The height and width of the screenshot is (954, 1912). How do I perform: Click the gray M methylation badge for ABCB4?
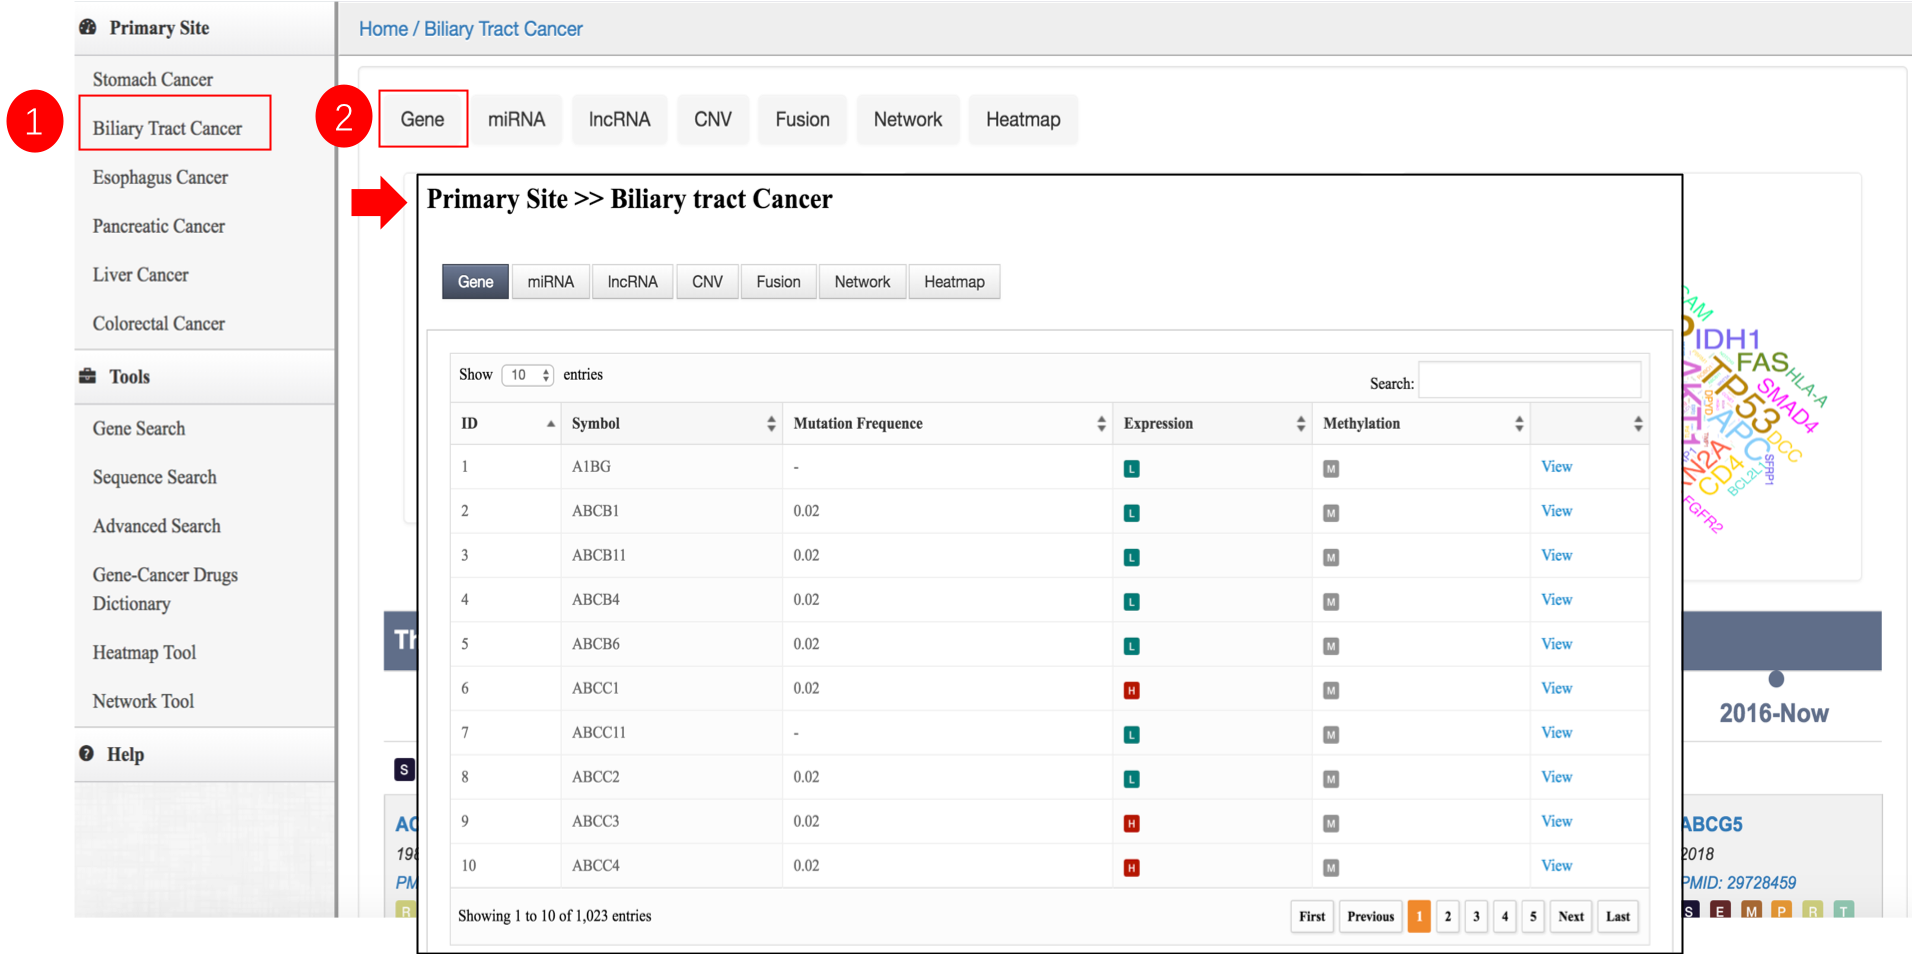1330,601
